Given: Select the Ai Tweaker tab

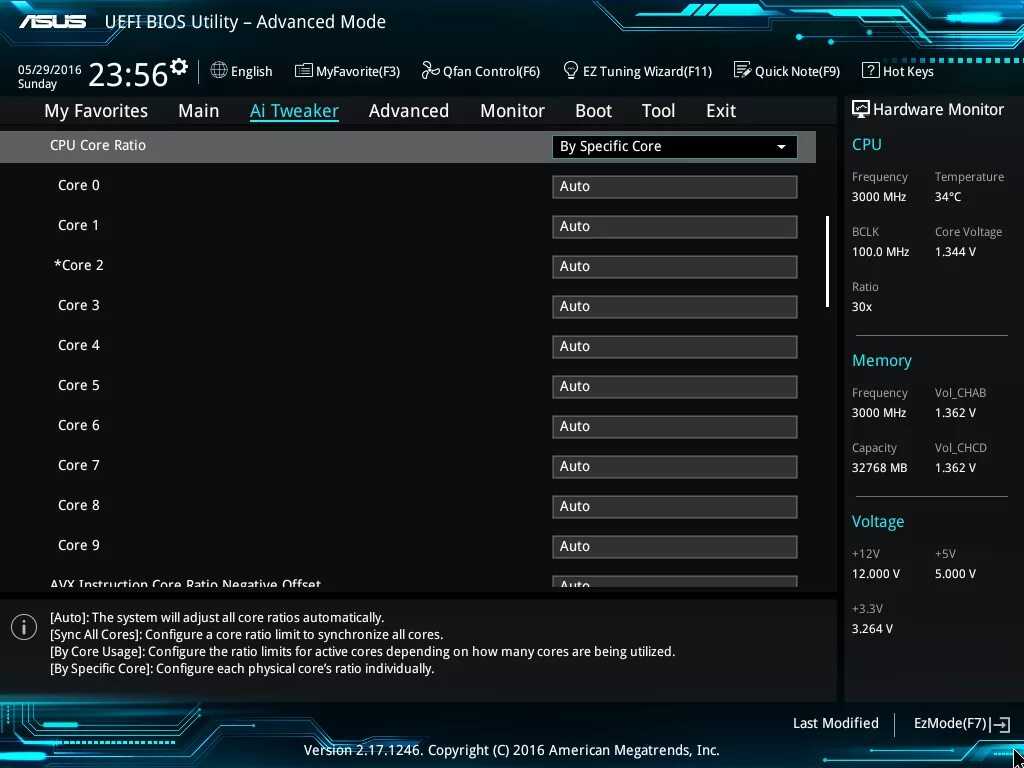Looking at the screenshot, I should click(294, 110).
